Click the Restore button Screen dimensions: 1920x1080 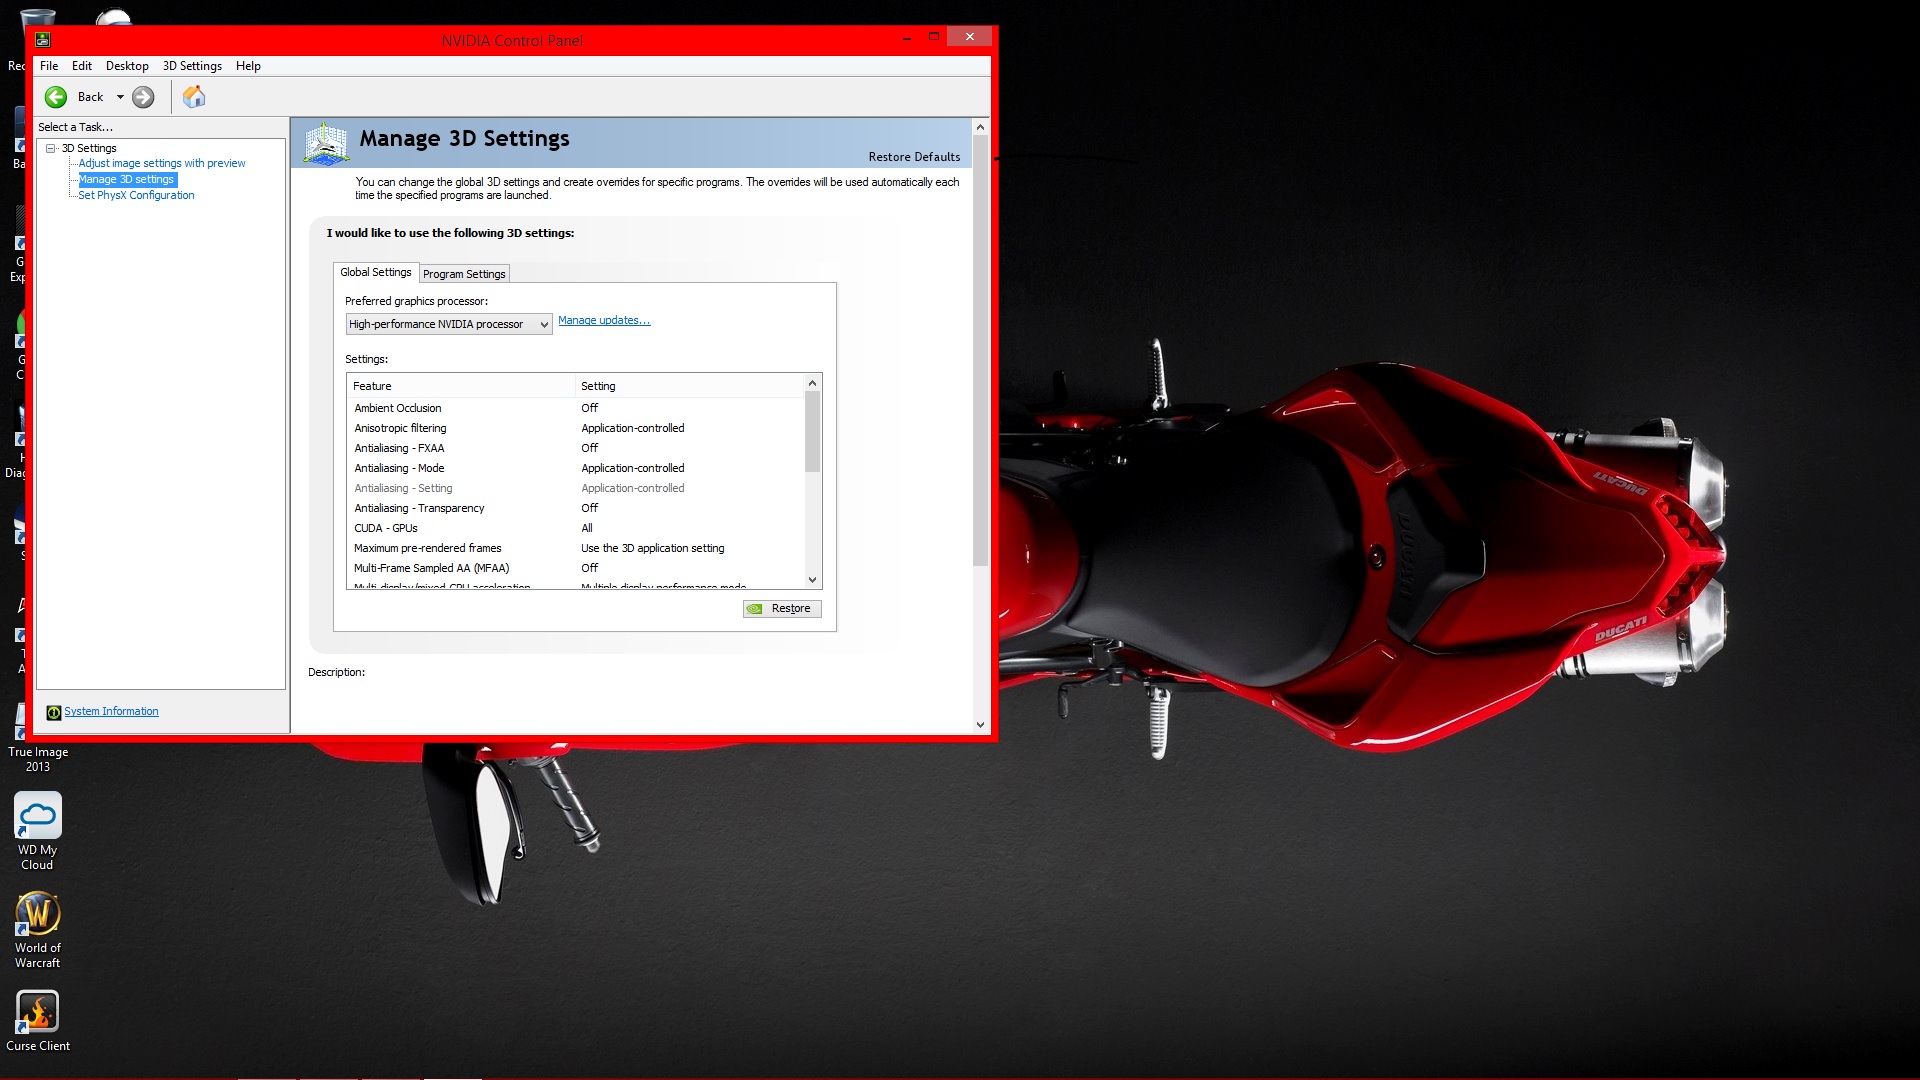coord(782,608)
